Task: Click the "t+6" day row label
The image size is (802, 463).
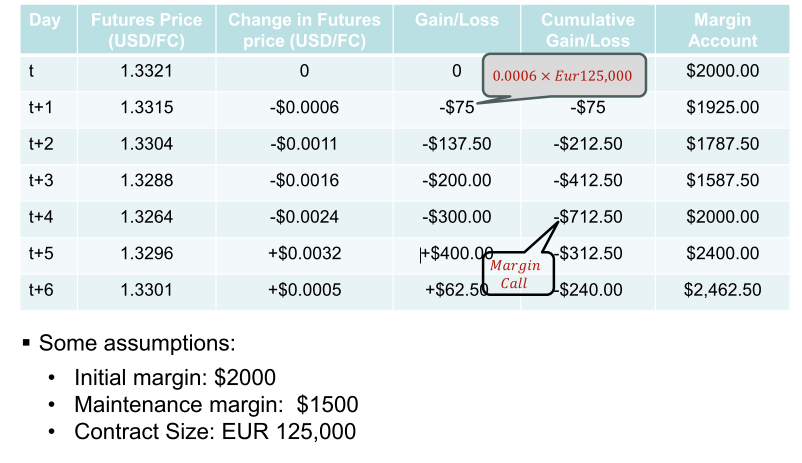Action: click(42, 290)
